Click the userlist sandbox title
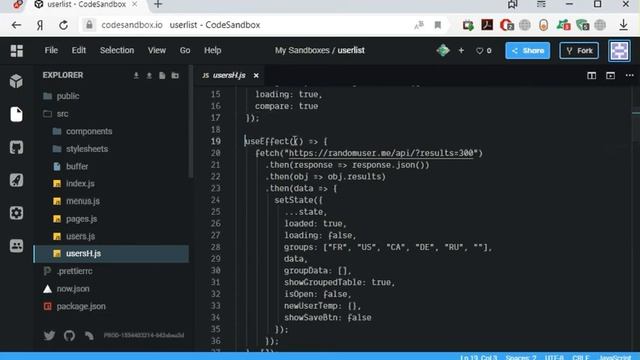The image size is (640, 360). [351, 50]
